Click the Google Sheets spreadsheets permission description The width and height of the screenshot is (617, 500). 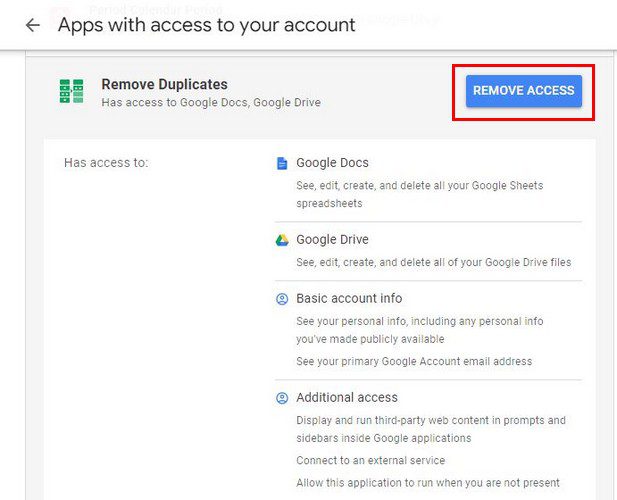pos(419,194)
